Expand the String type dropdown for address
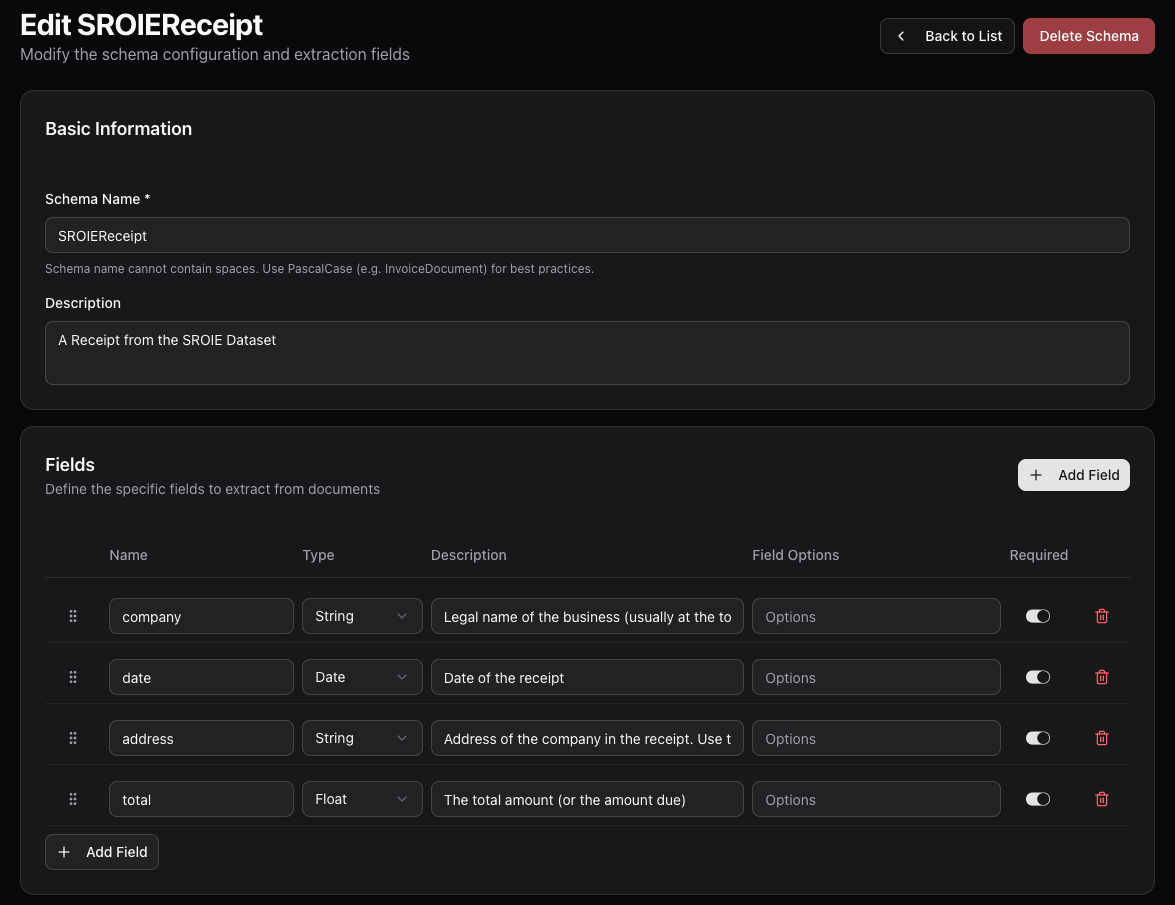Image resolution: width=1175 pixels, height=905 pixels. 362,738
